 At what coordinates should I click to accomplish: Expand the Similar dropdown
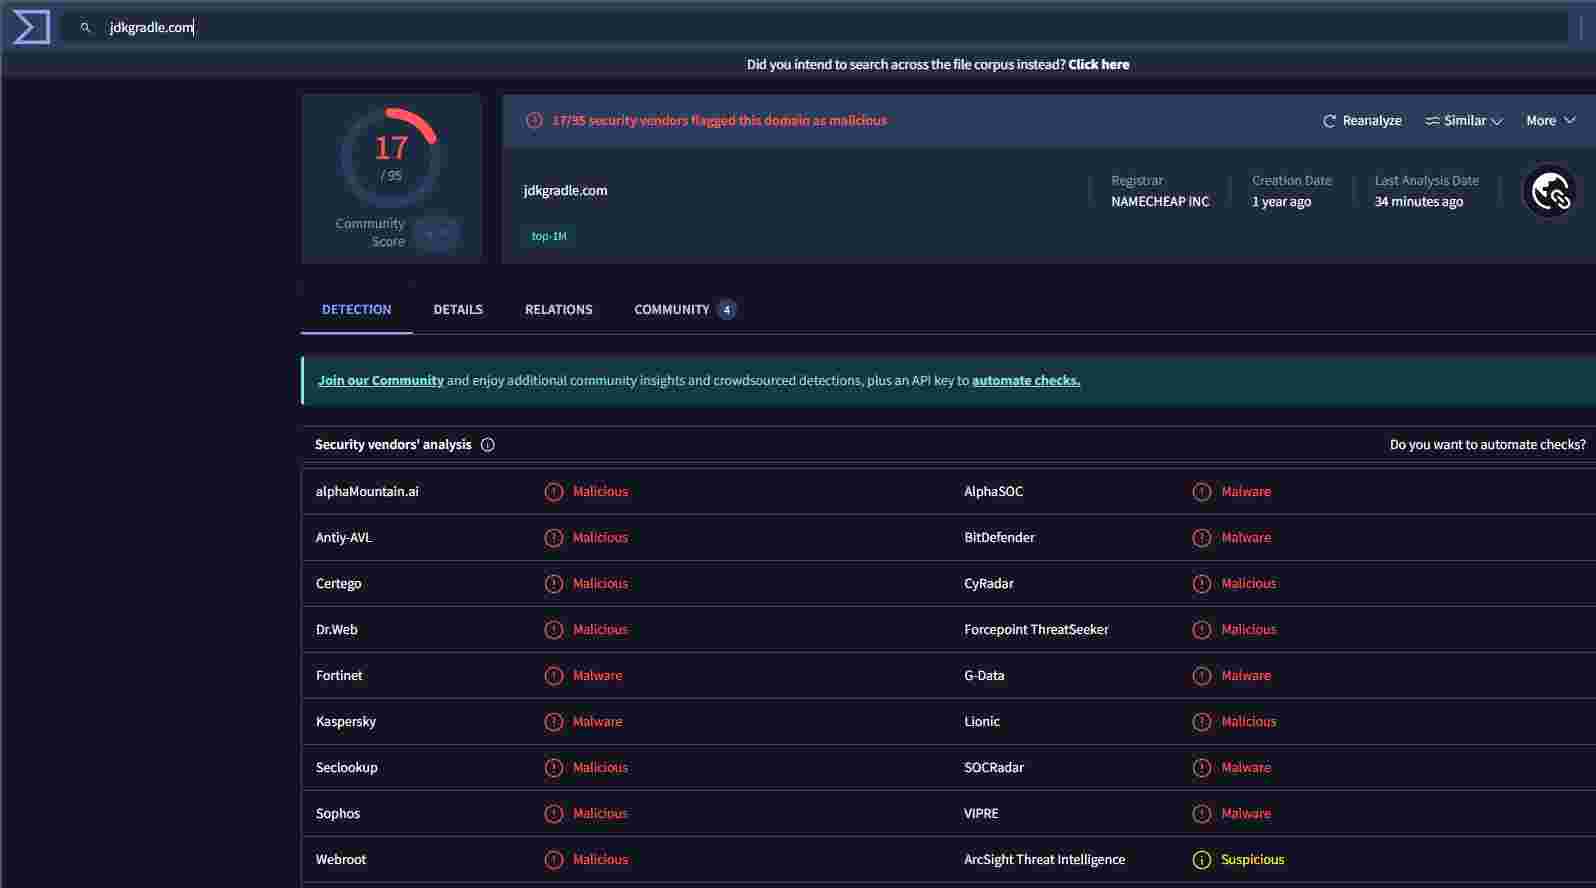click(x=1464, y=121)
